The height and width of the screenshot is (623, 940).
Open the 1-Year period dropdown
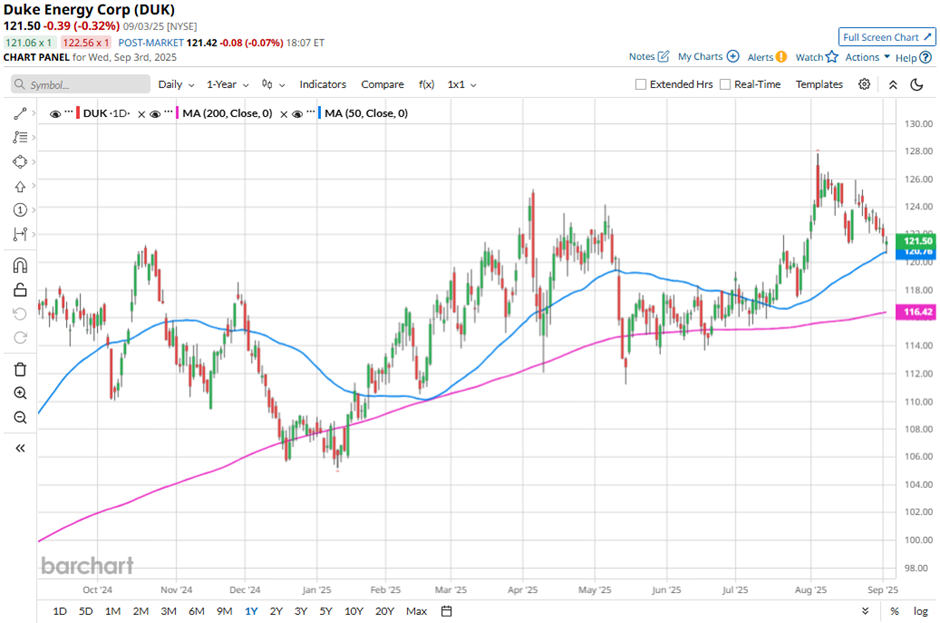click(x=228, y=85)
